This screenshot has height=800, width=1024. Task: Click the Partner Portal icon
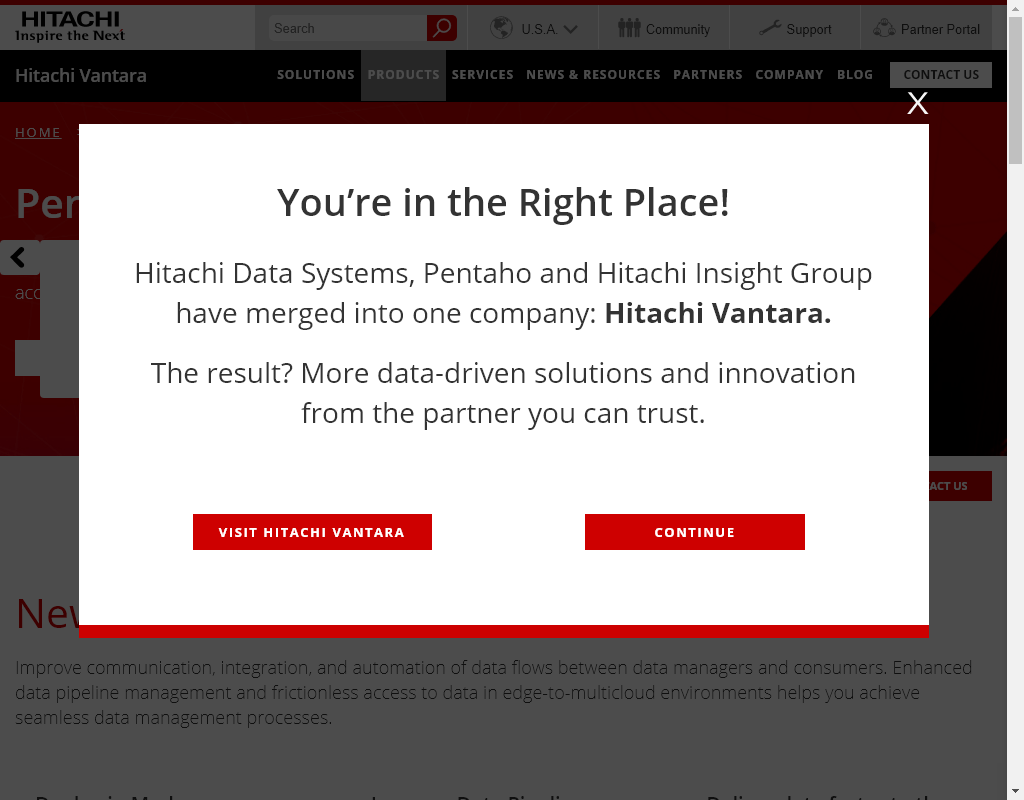point(884,28)
